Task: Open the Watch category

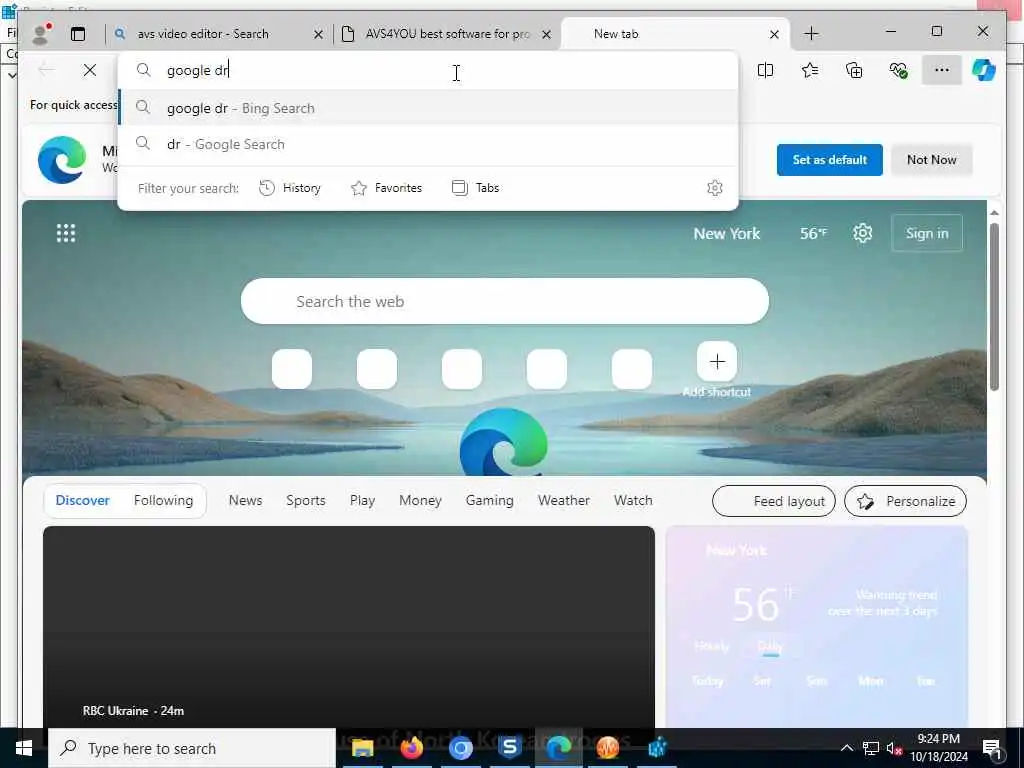Action: point(633,500)
